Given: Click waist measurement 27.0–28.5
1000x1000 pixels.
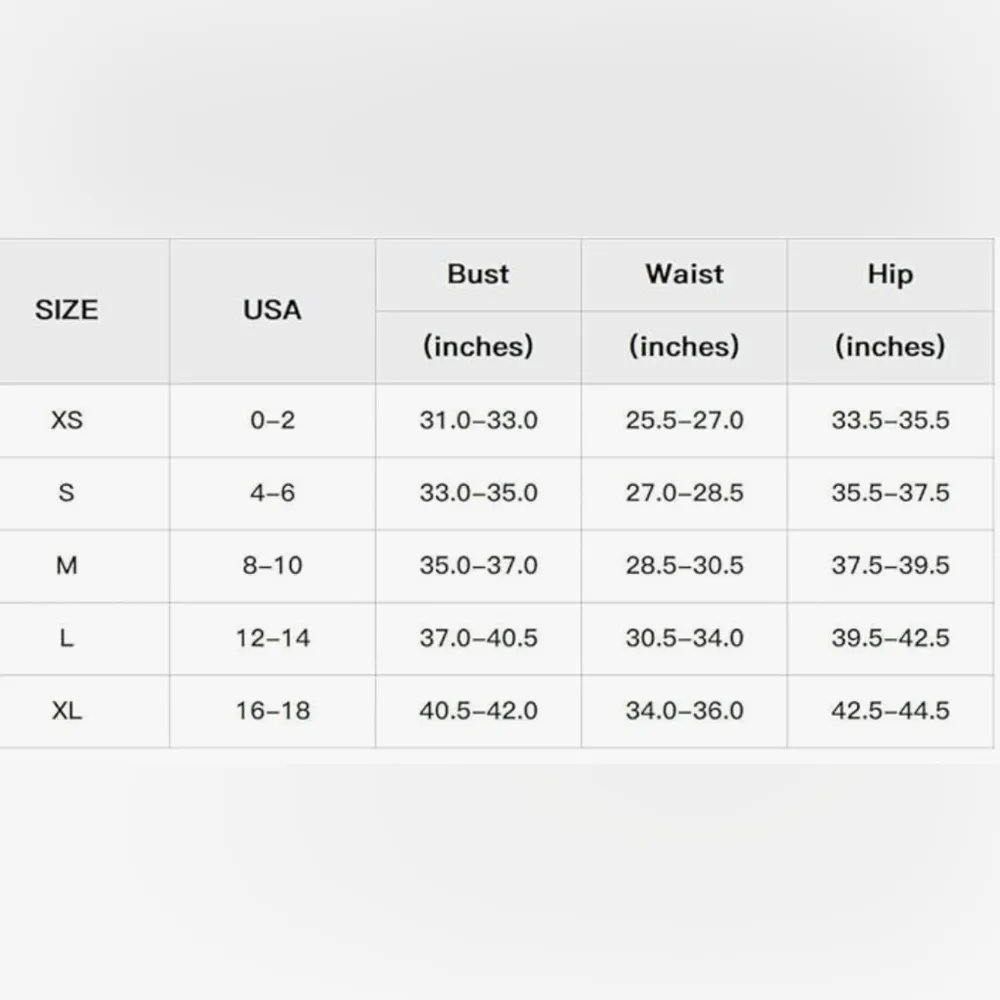Looking at the screenshot, I should (x=684, y=493).
